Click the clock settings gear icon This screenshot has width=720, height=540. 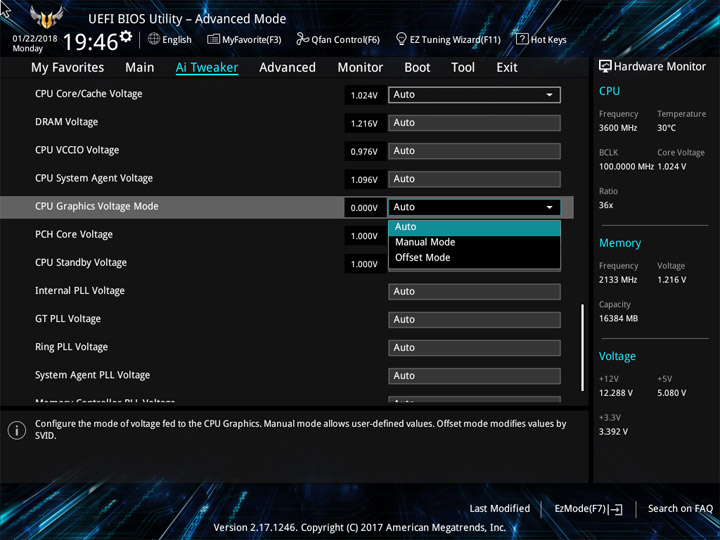click(126, 36)
